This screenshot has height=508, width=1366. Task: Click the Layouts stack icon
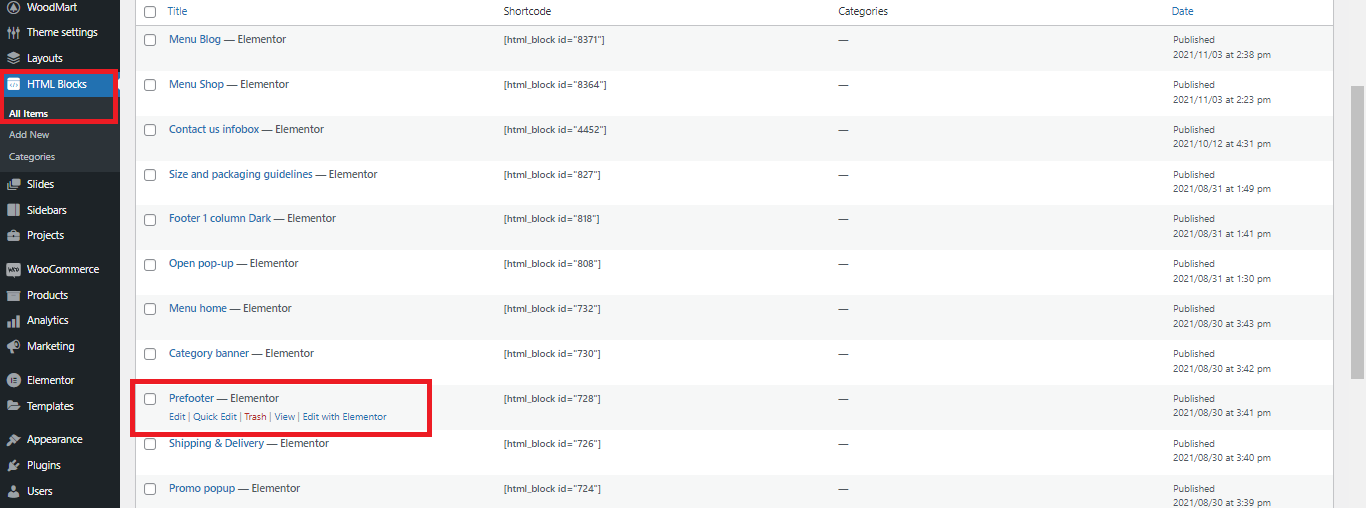coord(13,58)
